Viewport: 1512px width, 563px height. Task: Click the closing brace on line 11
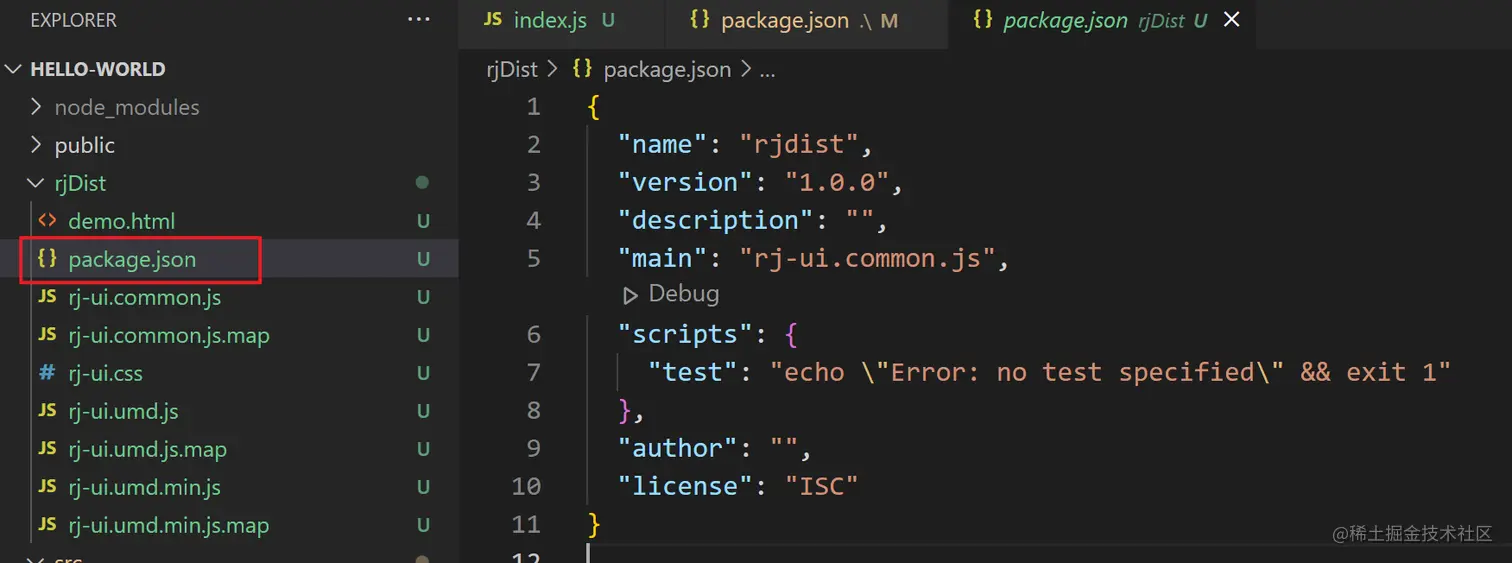pos(594,524)
